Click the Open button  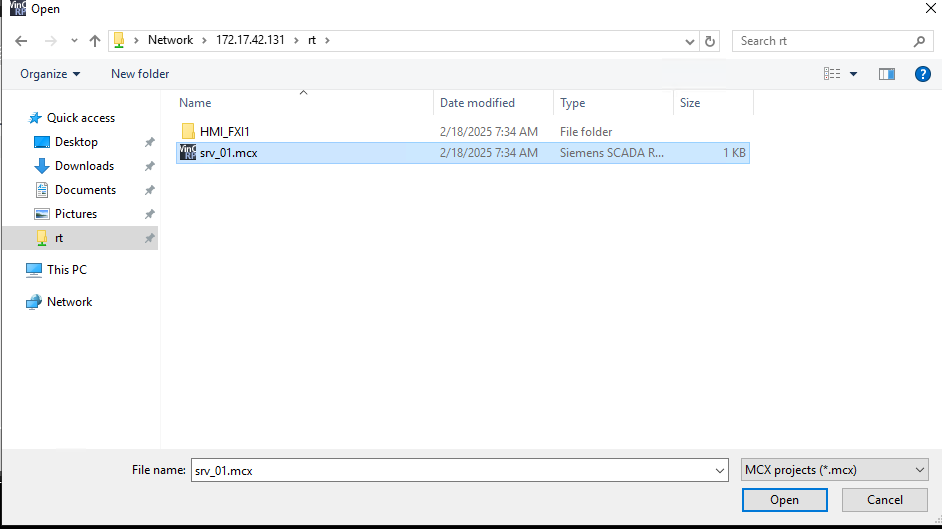click(784, 500)
